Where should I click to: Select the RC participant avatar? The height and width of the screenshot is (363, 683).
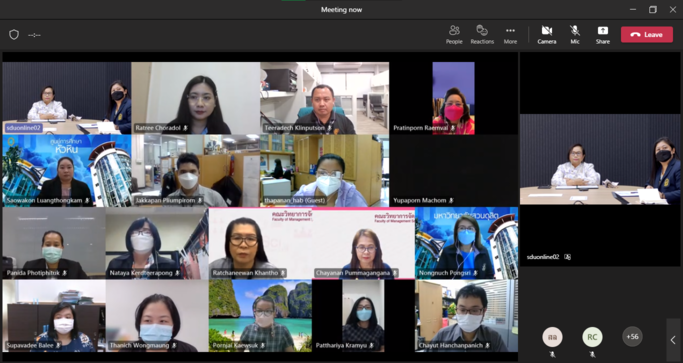pos(592,337)
